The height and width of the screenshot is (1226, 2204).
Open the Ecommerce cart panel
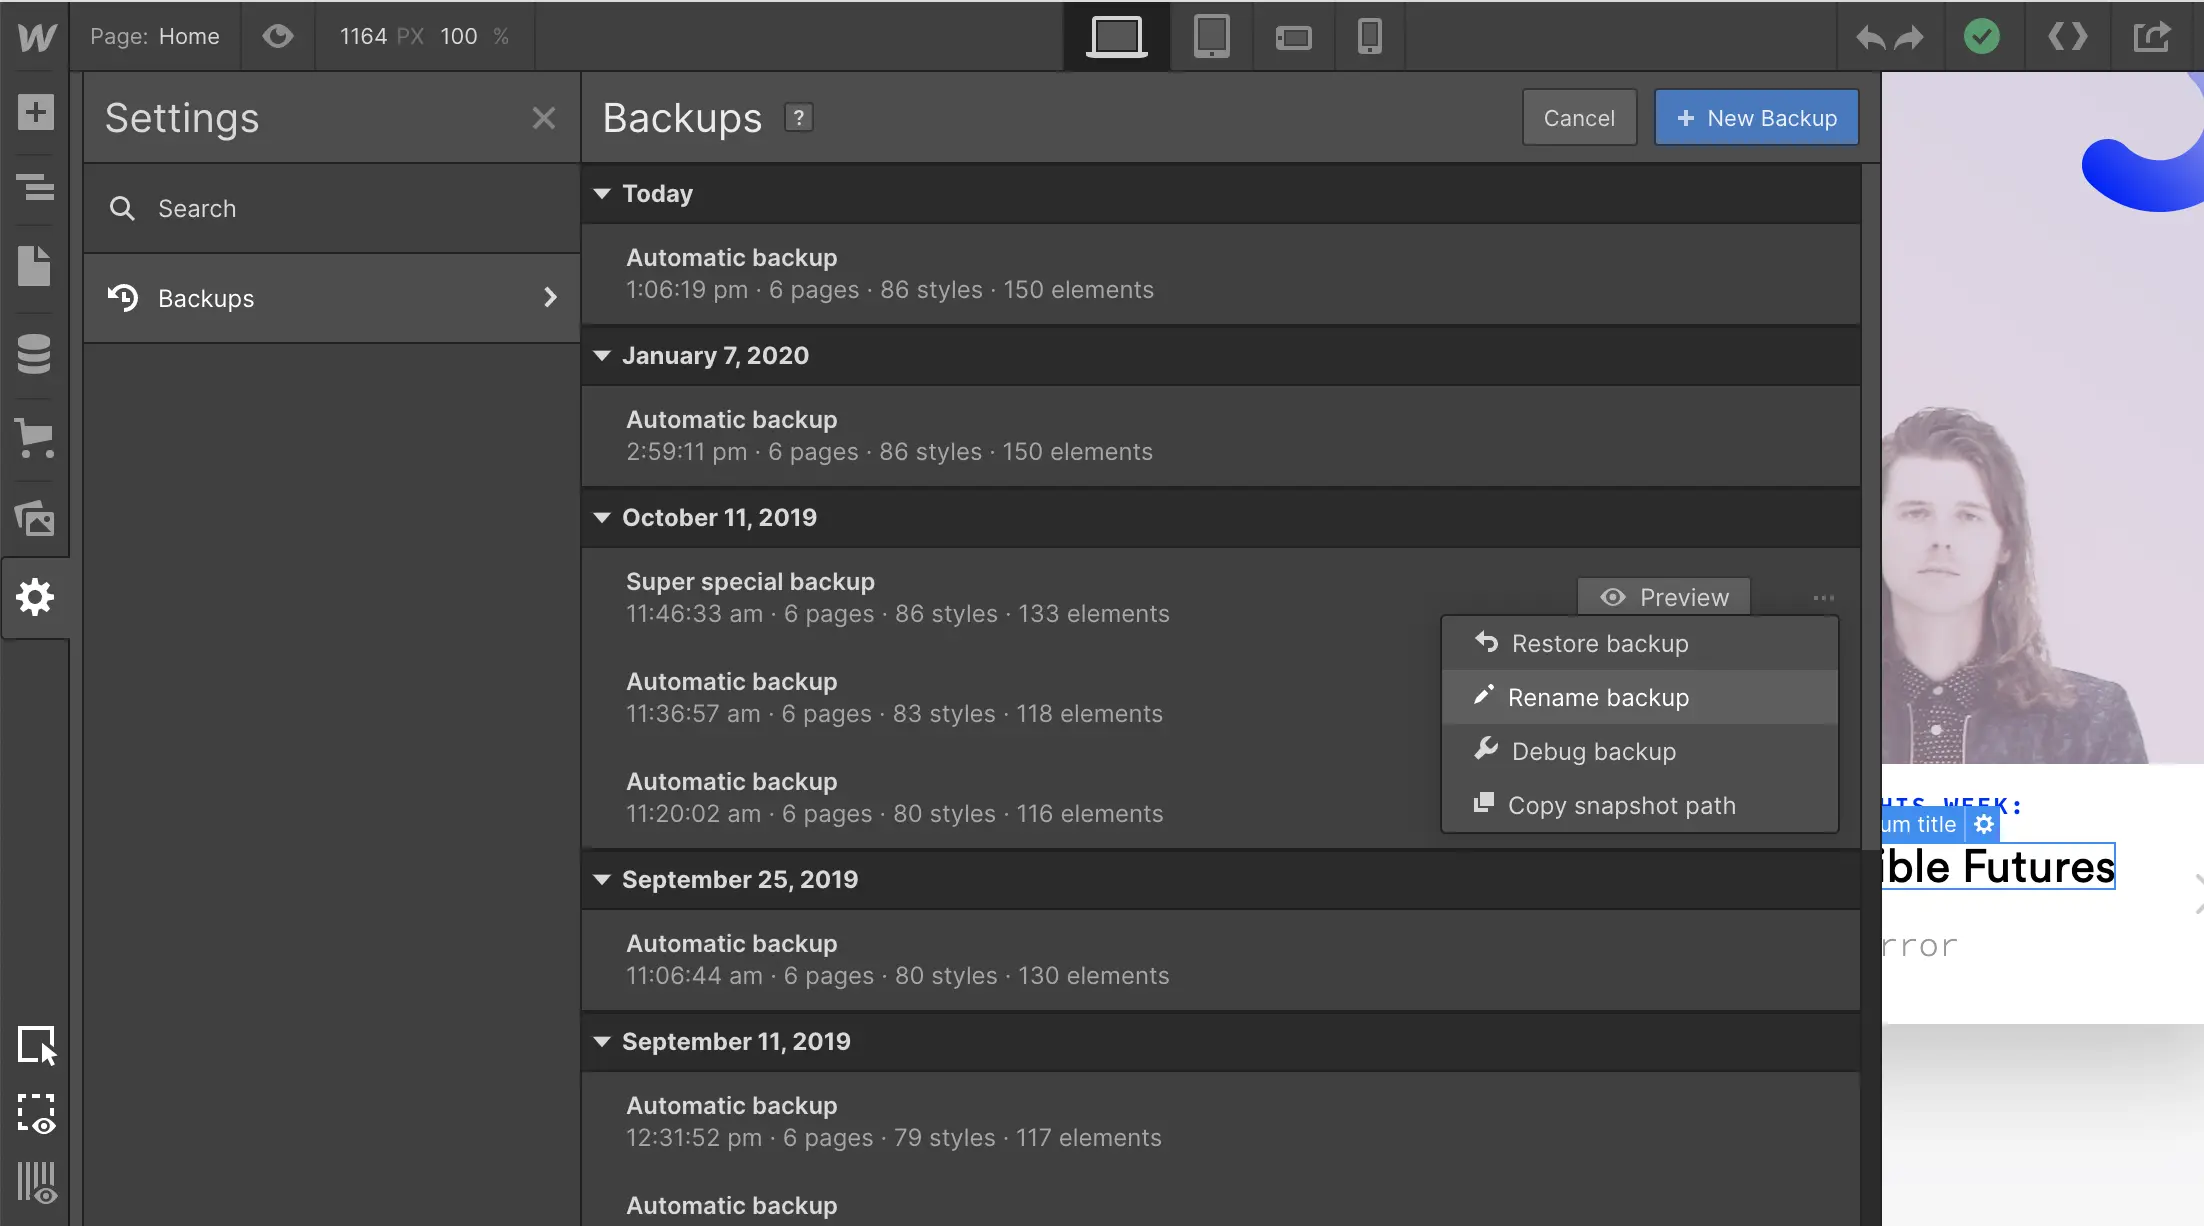pyautogui.click(x=35, y=437)
